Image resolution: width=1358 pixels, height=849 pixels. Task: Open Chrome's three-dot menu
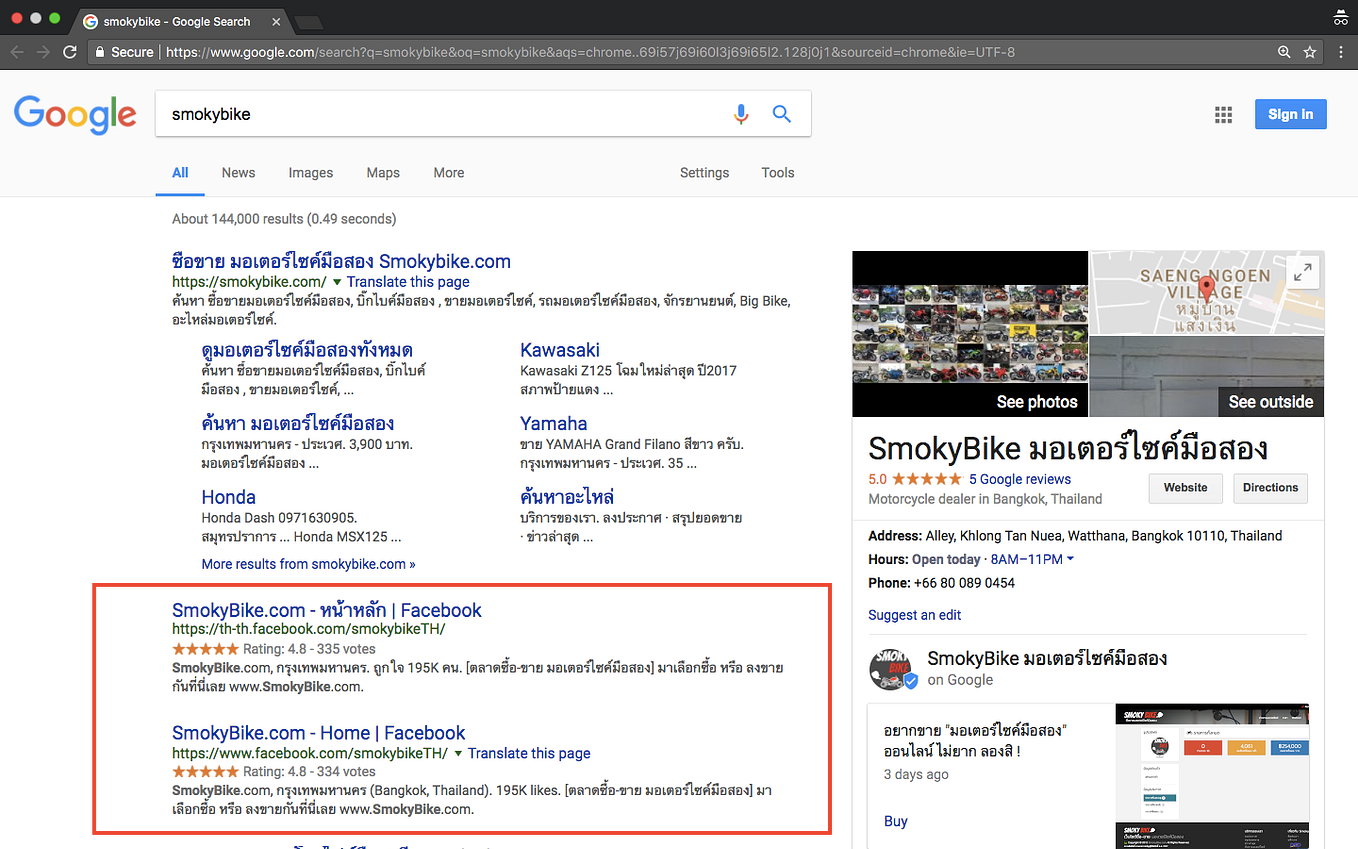1342,52
